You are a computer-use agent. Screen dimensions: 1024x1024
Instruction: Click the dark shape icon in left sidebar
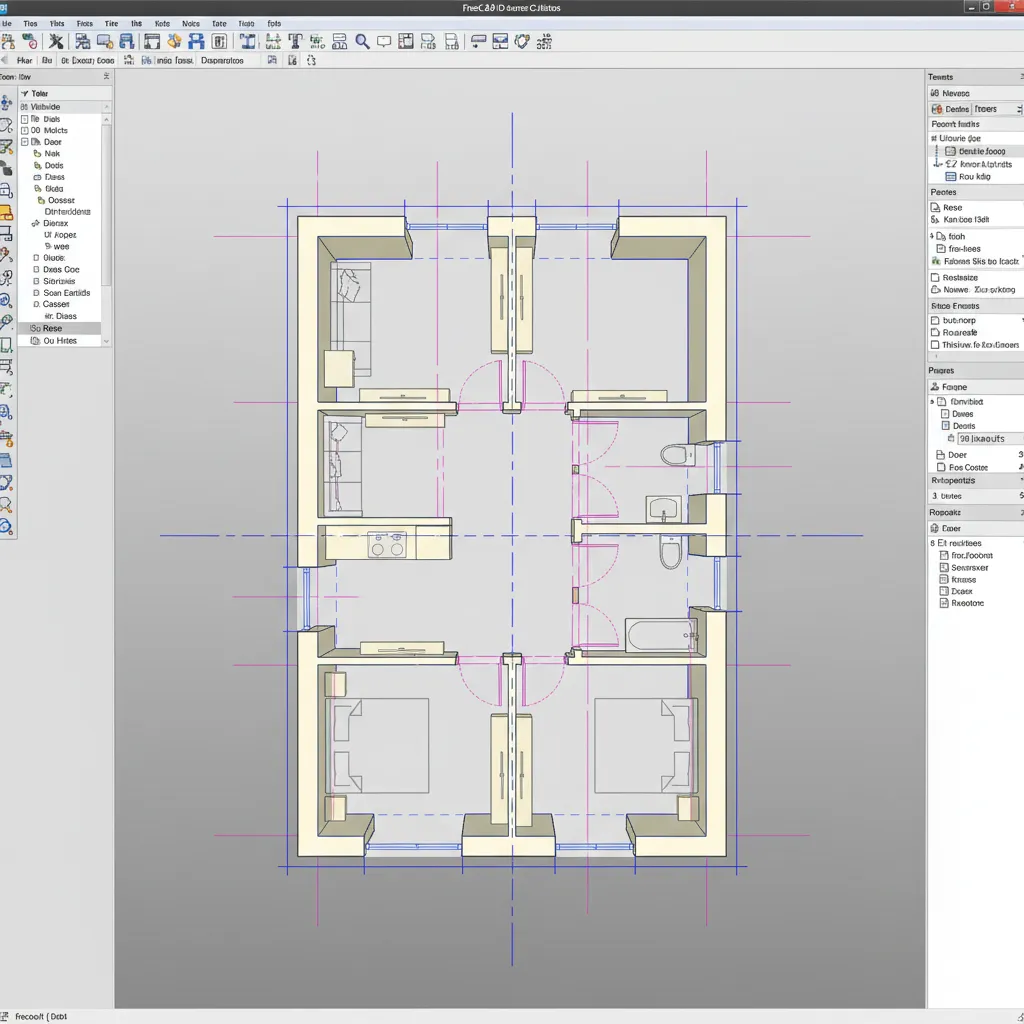7,168
